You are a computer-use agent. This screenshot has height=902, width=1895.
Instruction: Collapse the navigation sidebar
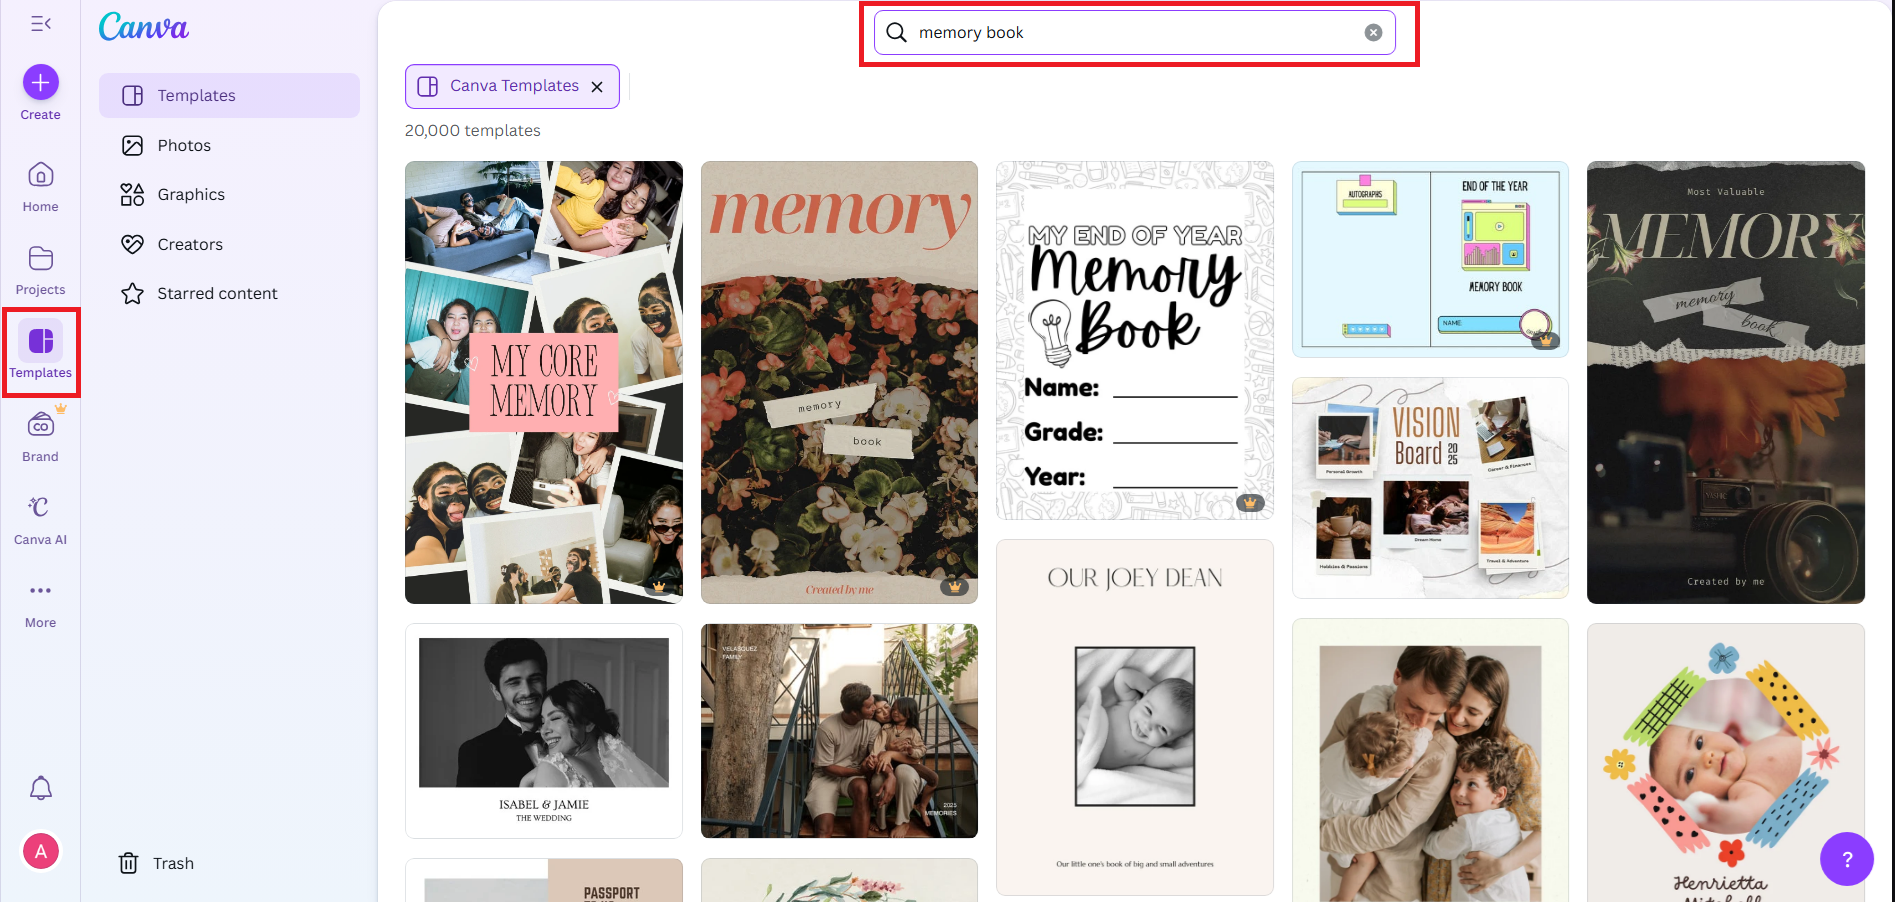(40, 23)
